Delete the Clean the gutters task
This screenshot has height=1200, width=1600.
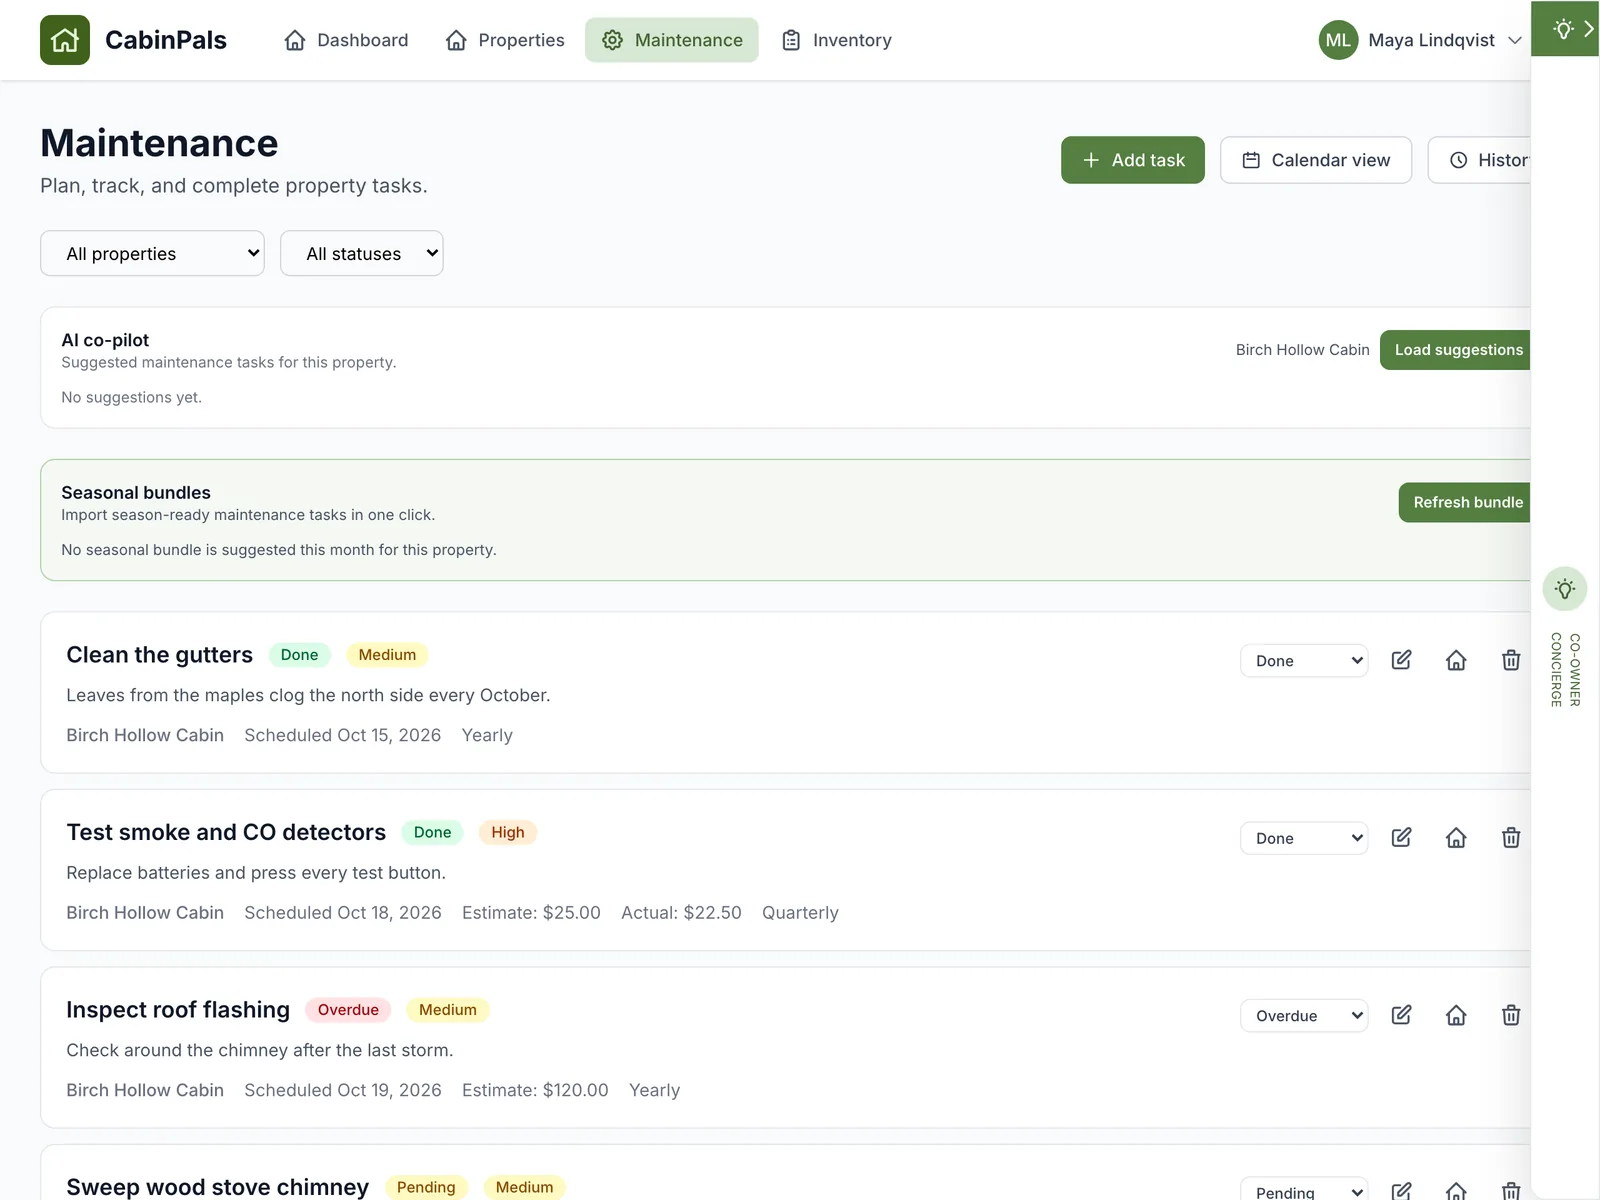(x=1511, y=660)
